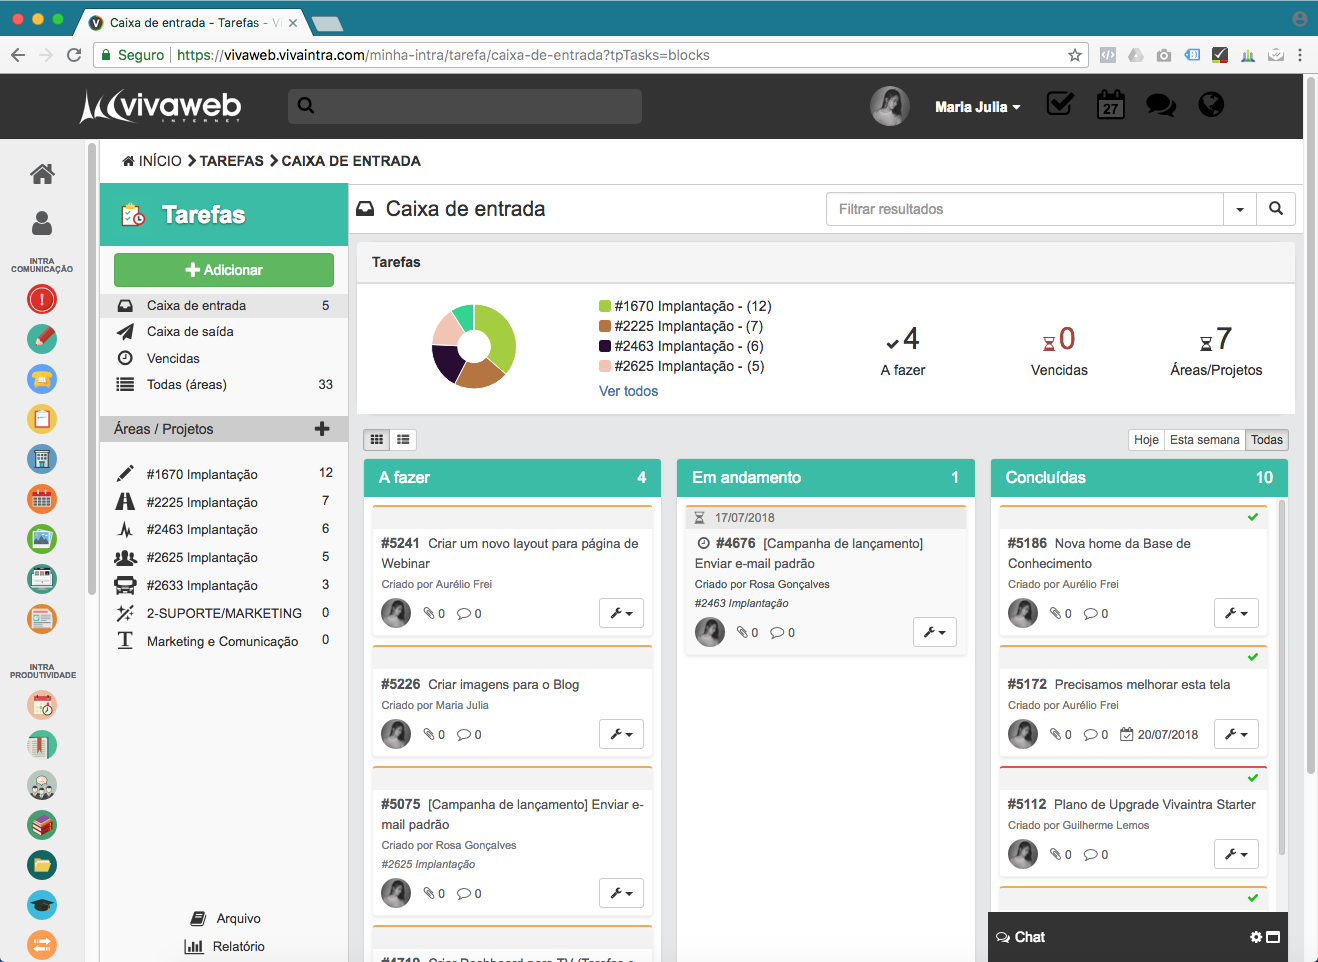1318x962 pixels.
Task: Expand the Maria Julia user menu
Action: 977,107
